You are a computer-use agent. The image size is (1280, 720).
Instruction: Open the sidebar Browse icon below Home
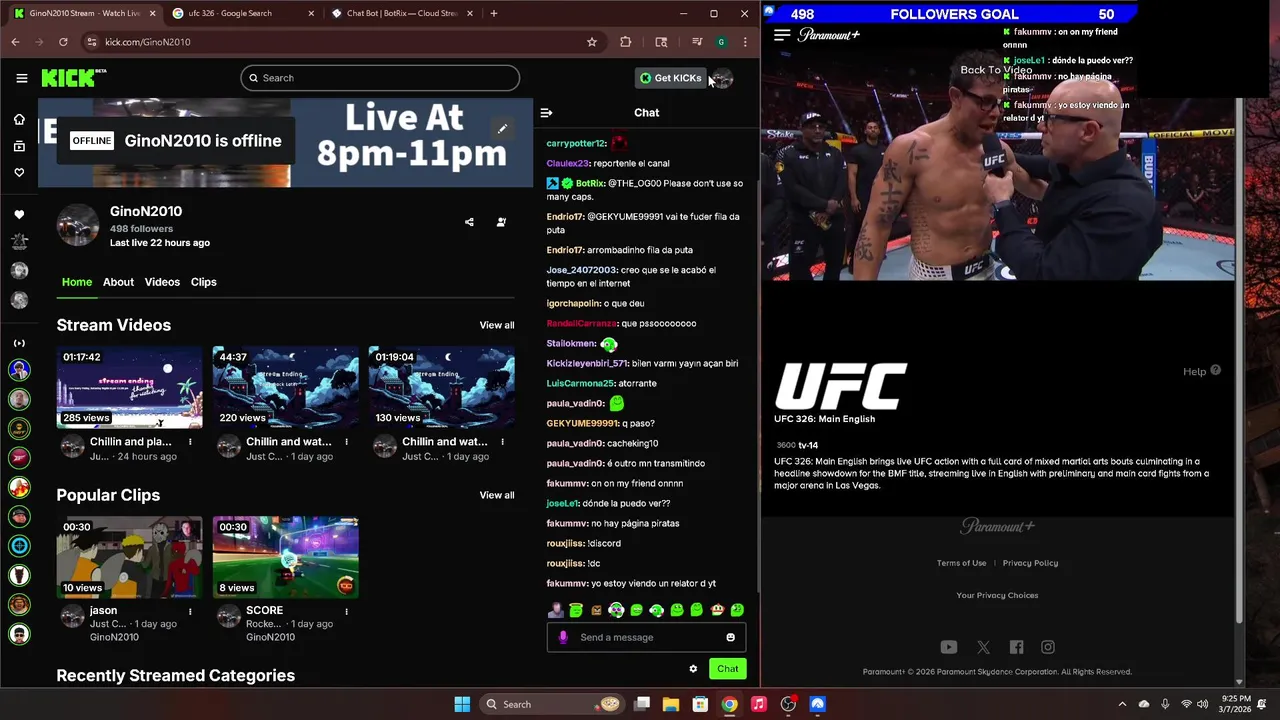point(19,146)
